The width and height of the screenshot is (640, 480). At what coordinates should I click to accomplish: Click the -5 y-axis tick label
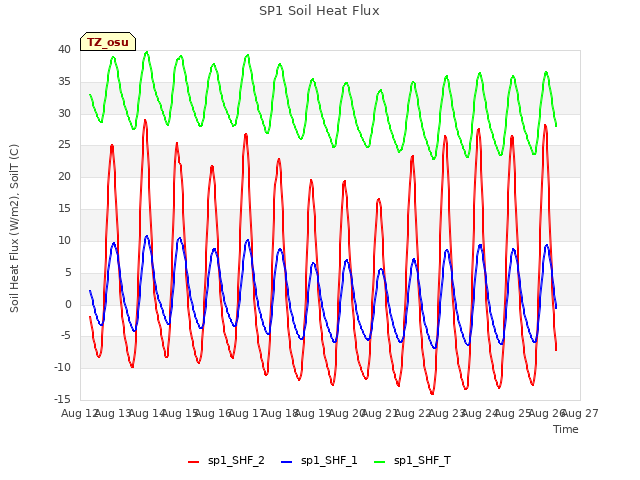click(x=65, y=336)
